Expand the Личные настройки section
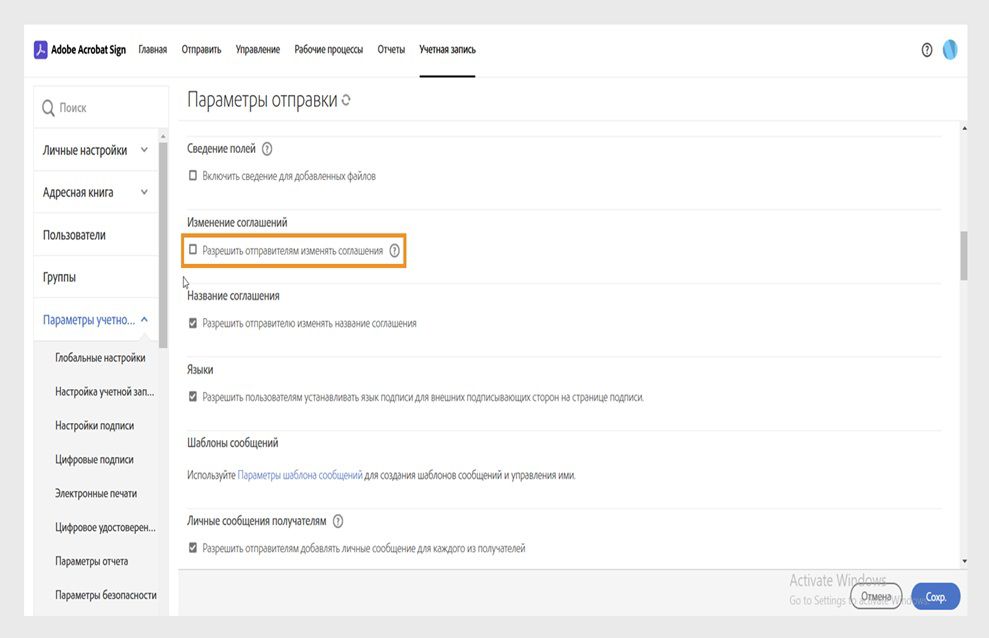The image size is (989, 638). coord(144,150)
